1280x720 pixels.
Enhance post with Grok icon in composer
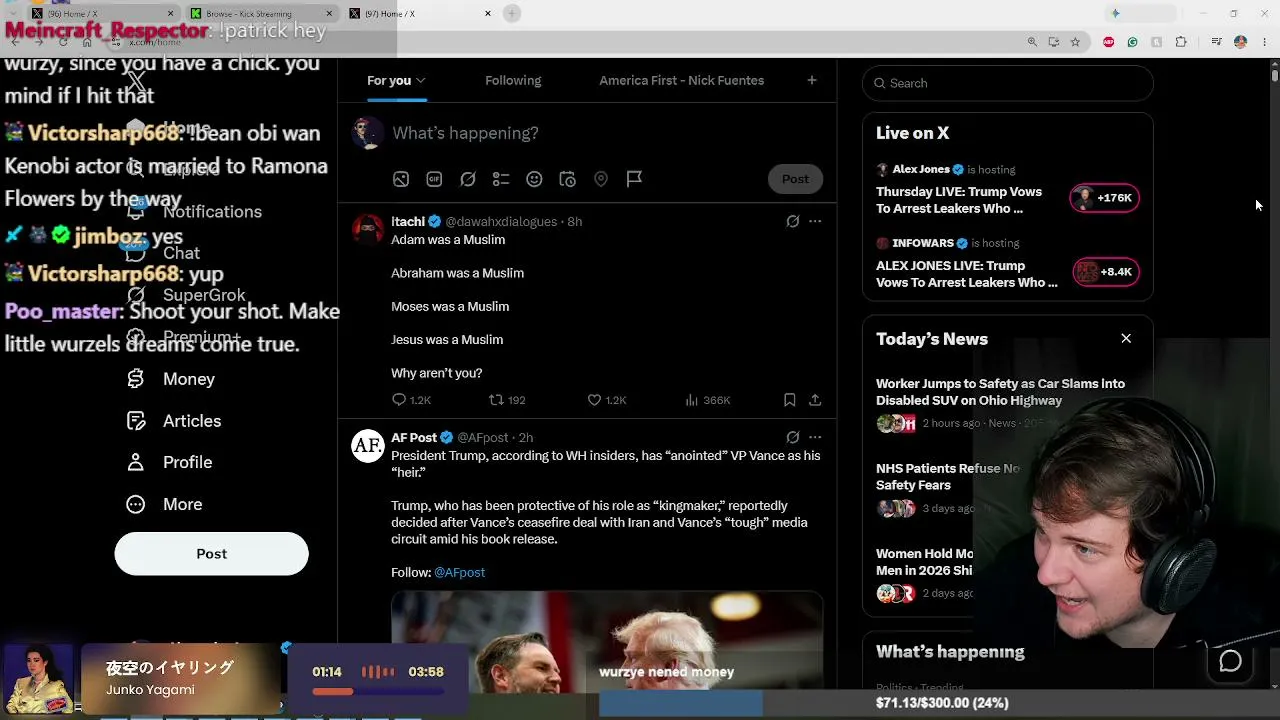pos(467,179)
